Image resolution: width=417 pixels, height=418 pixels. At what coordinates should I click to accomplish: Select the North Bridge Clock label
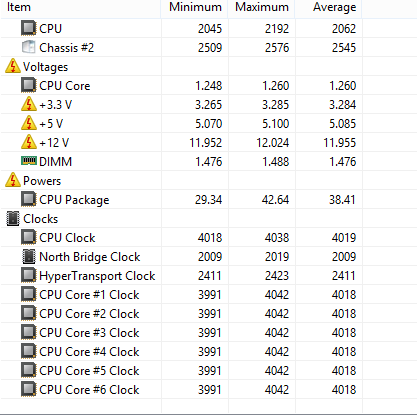tap(90, 256)
